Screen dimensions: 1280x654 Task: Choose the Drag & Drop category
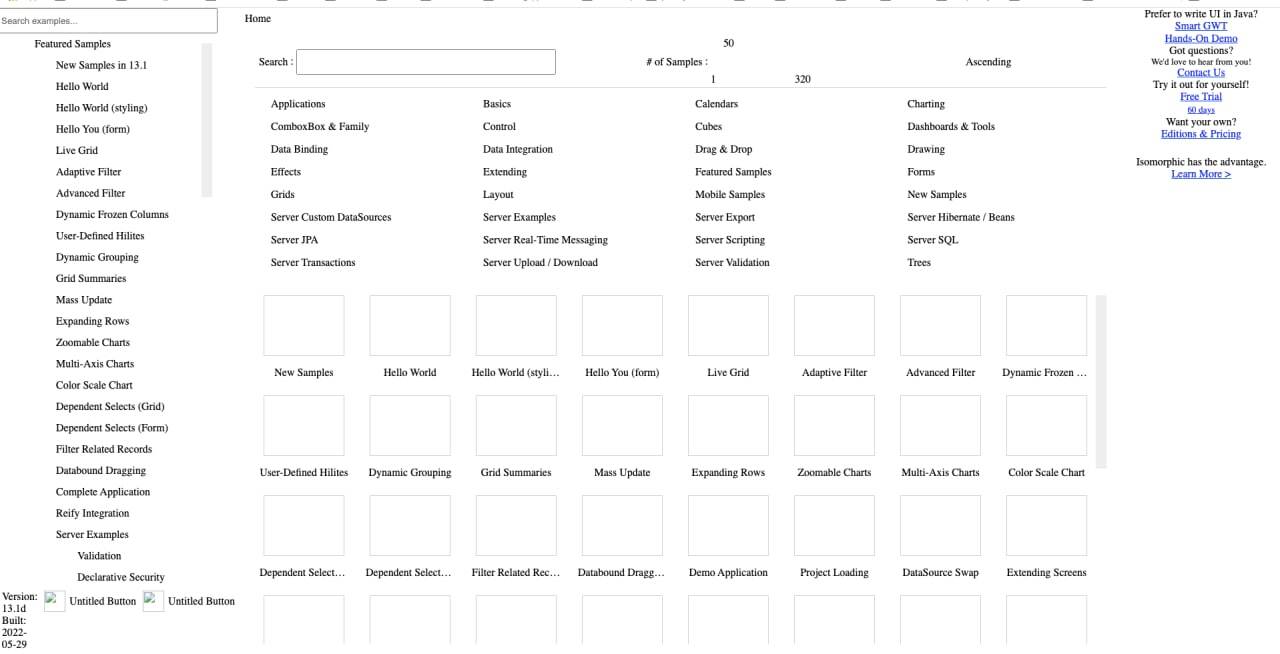pos(723,149)
